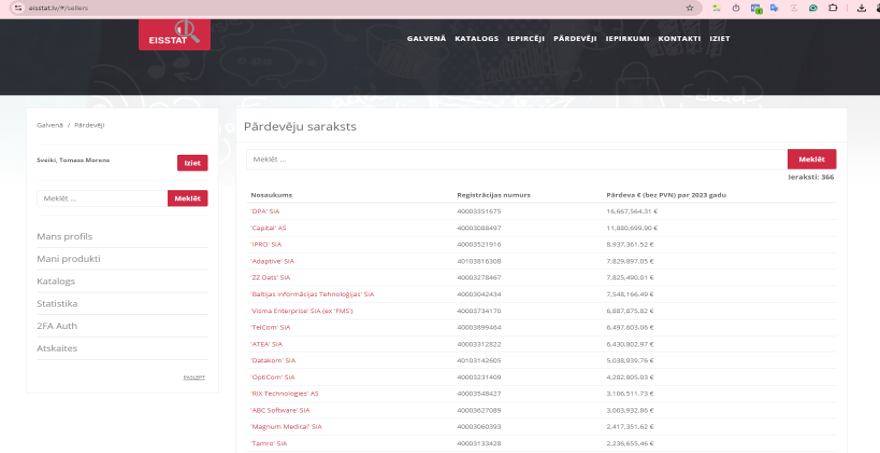Open the browser extensions puzzle icon
Image resolution: width=880 pixels, height=453 pixels.
(x=833, y=8)
